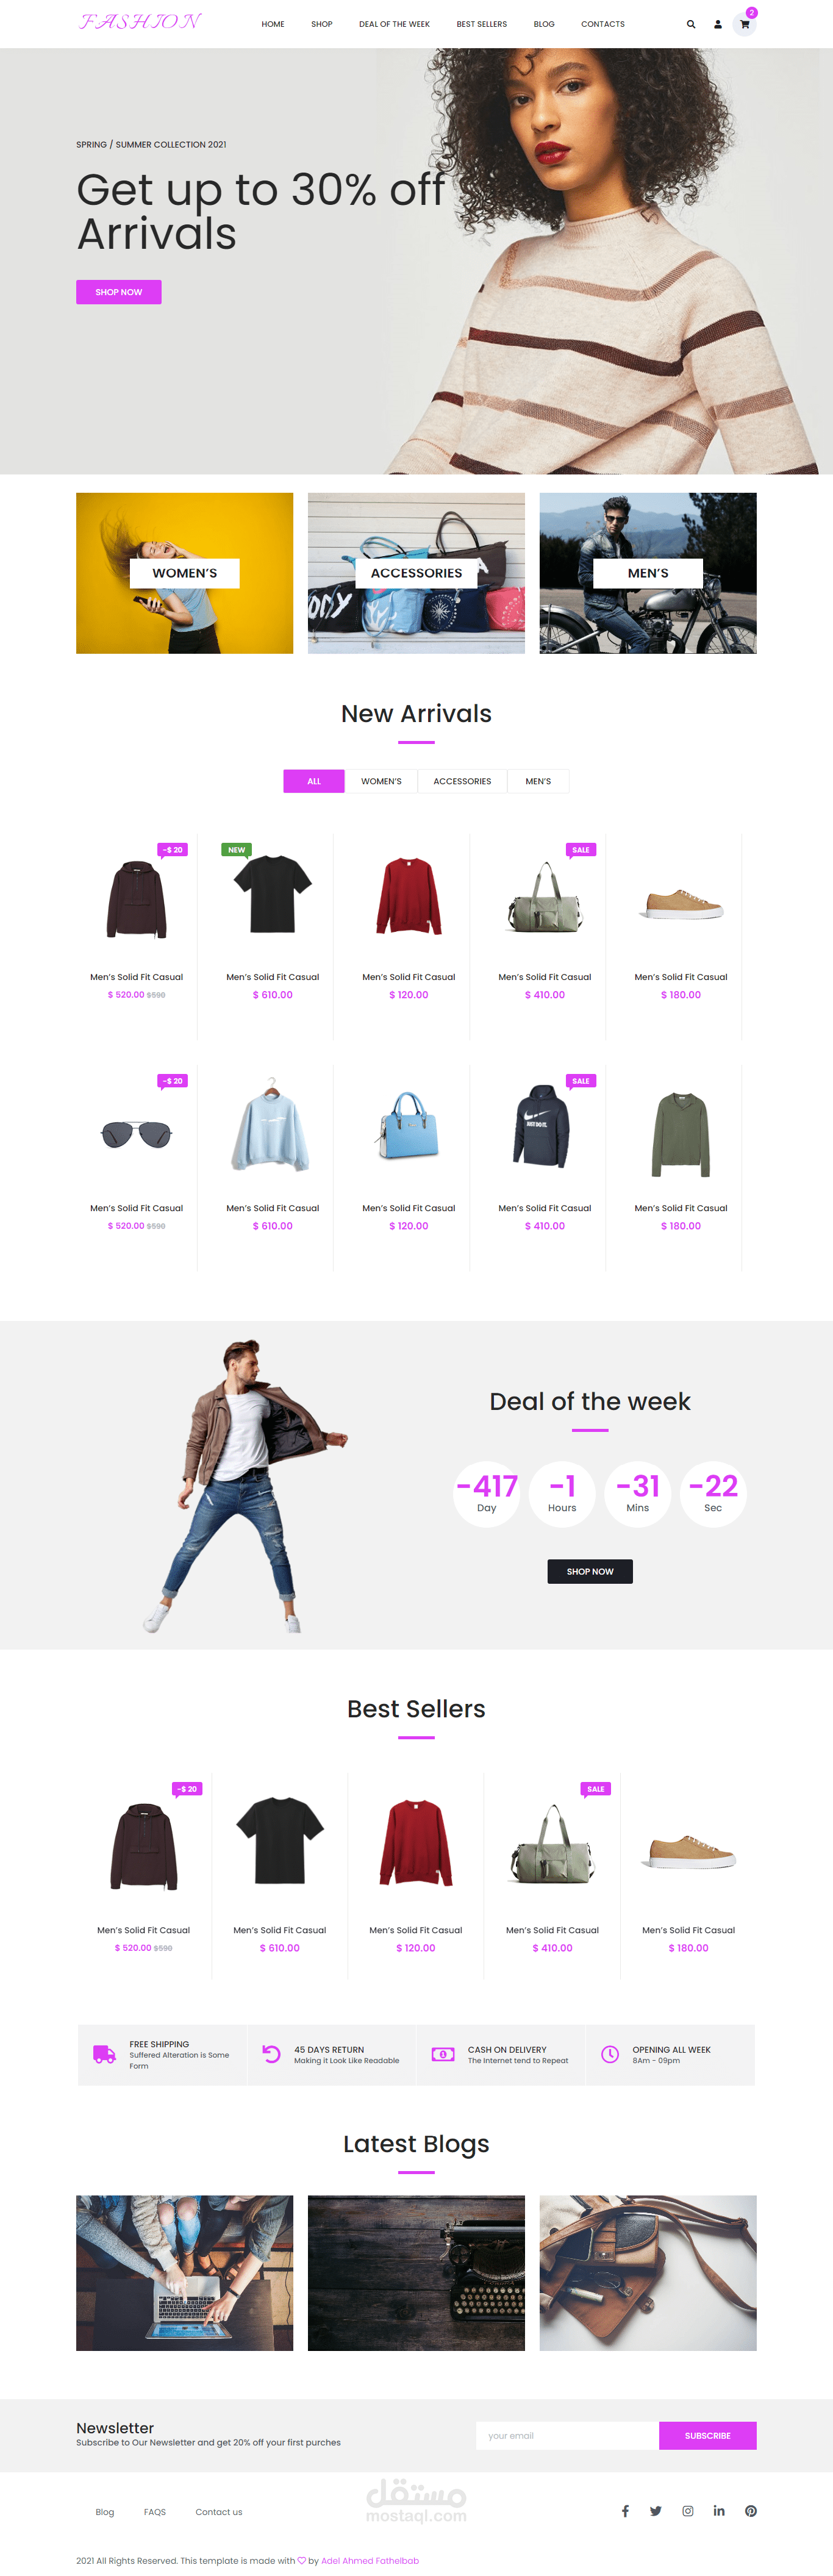Open the search icon in header

[x=691, y=24]
